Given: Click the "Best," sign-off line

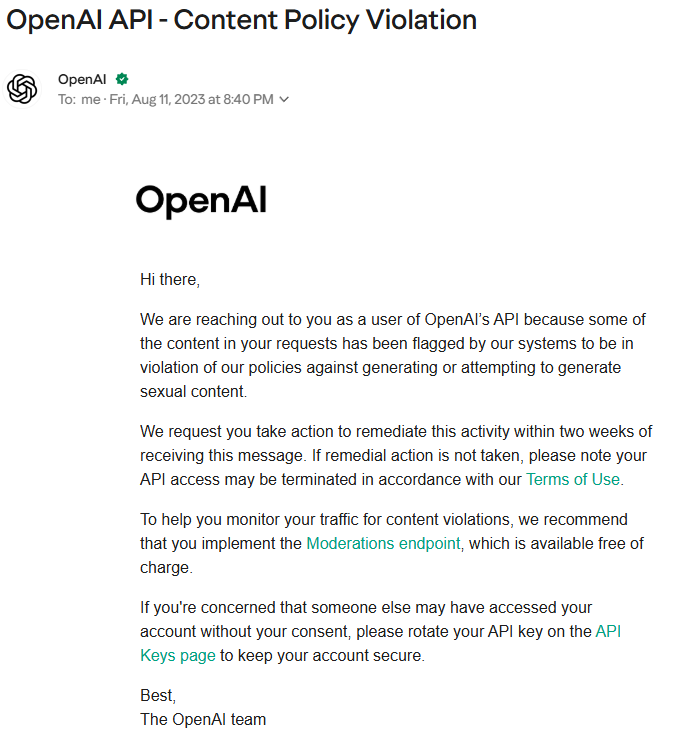Looking at the screenshot, I should coord(158,696).
